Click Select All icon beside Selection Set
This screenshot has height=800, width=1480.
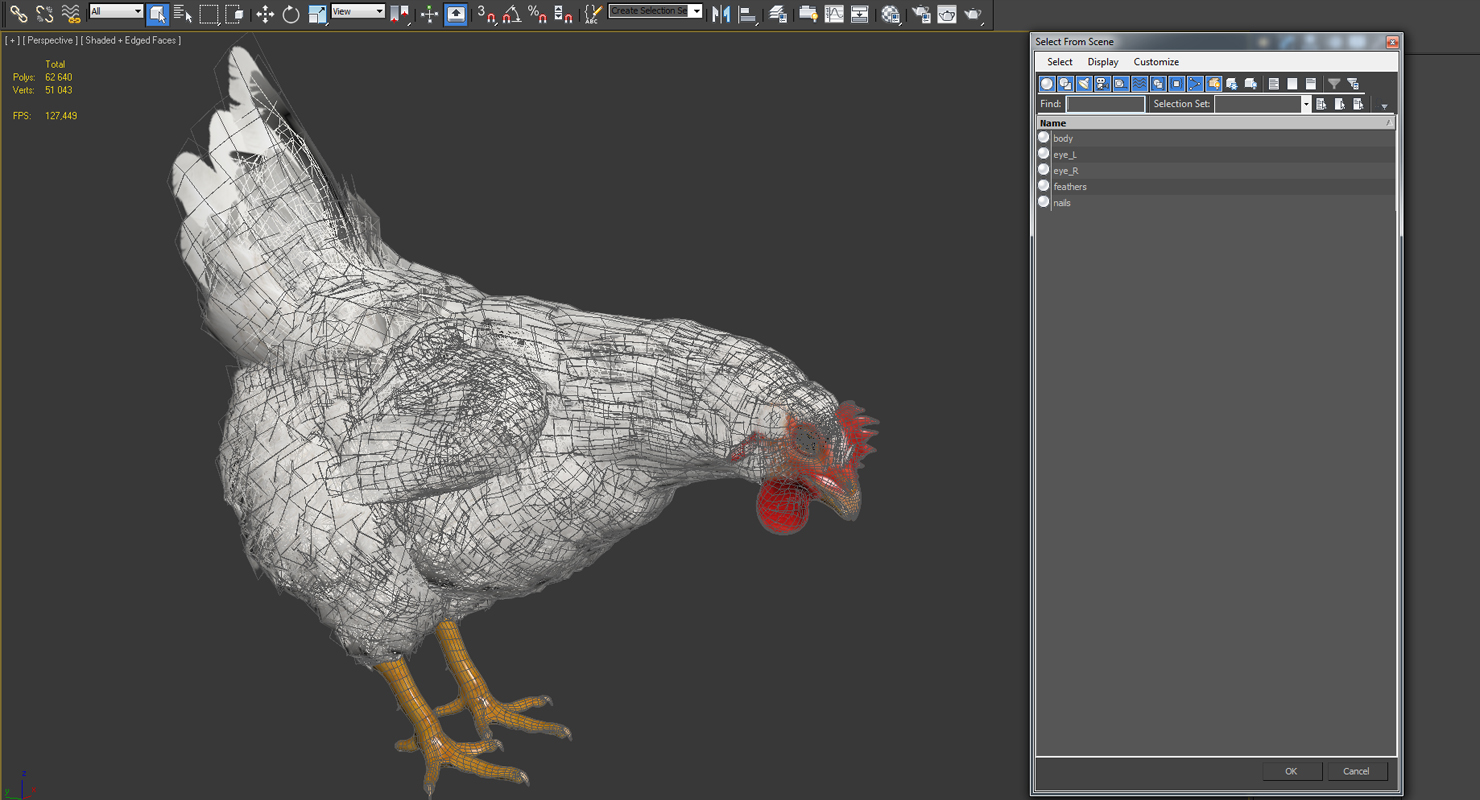[1321, 104]
